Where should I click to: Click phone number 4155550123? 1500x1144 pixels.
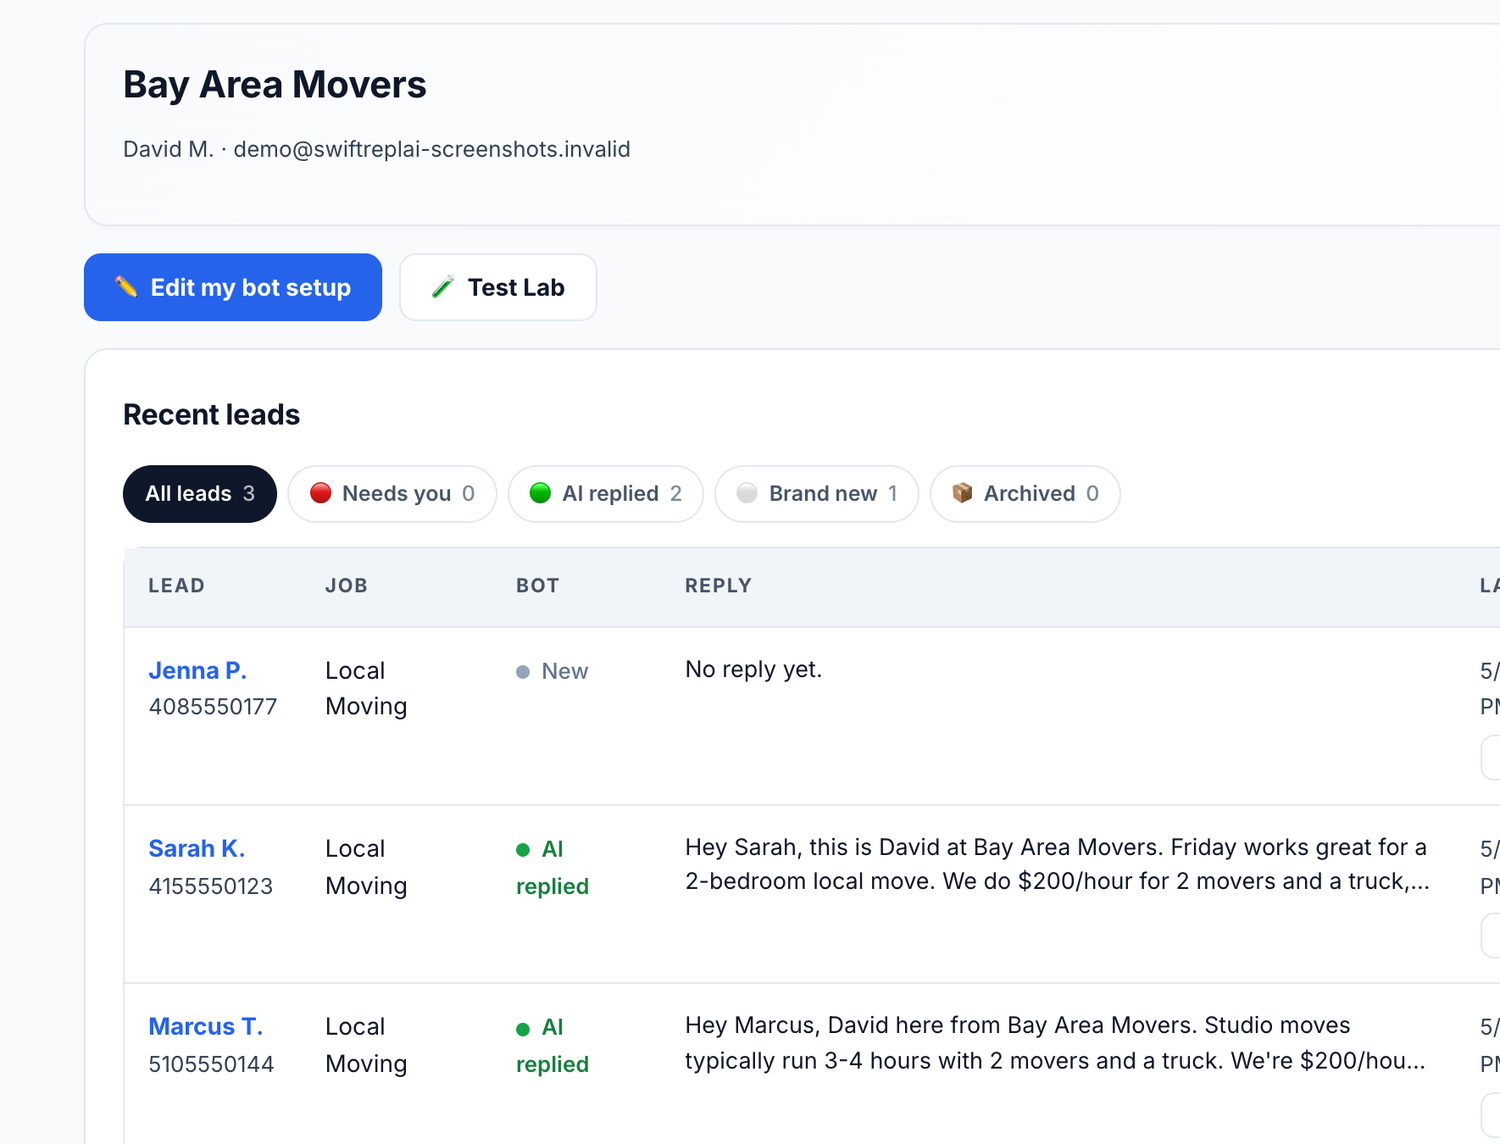click(x=211, y=887)
